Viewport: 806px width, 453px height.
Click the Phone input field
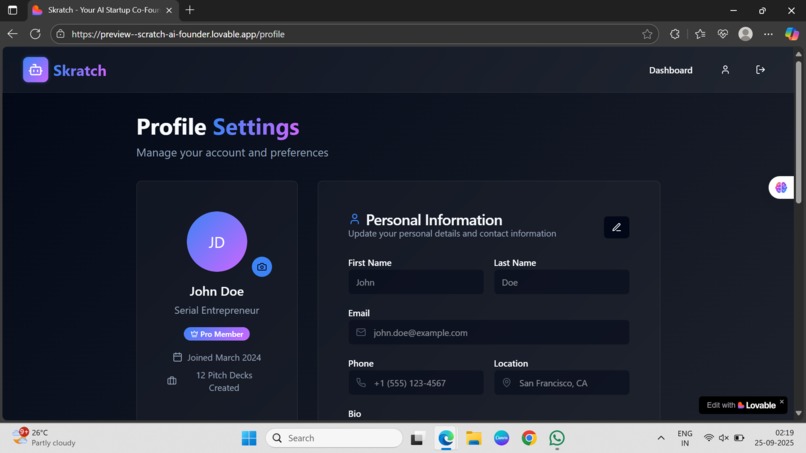pyautogui.click(x=415, y=383)
